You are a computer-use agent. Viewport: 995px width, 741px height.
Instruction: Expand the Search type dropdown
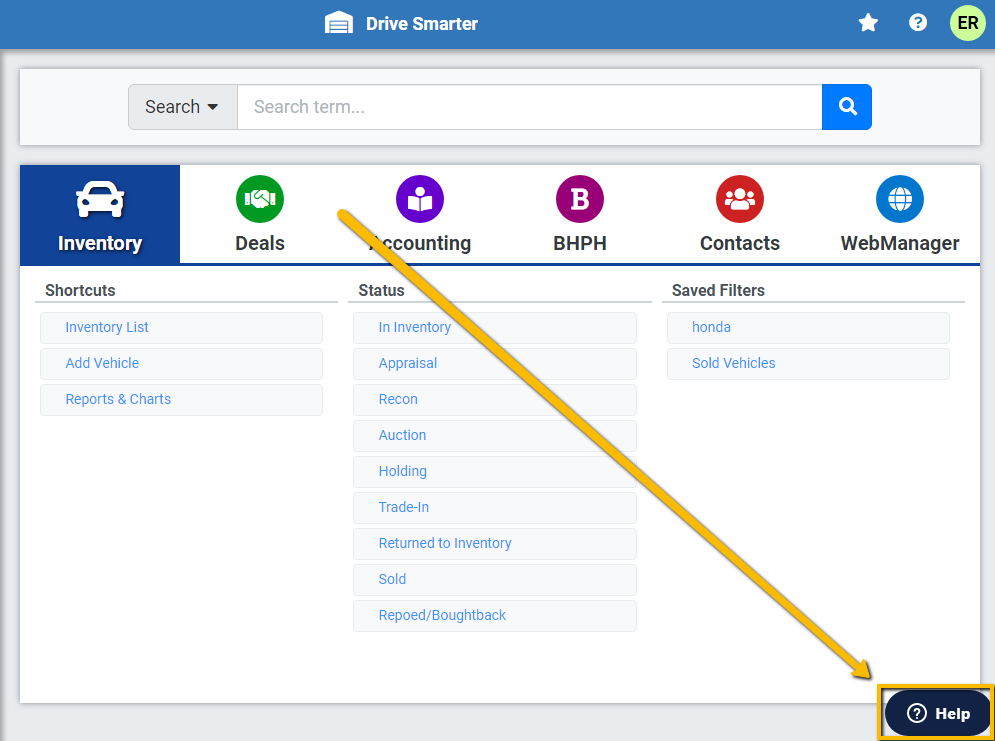point(183,107)
